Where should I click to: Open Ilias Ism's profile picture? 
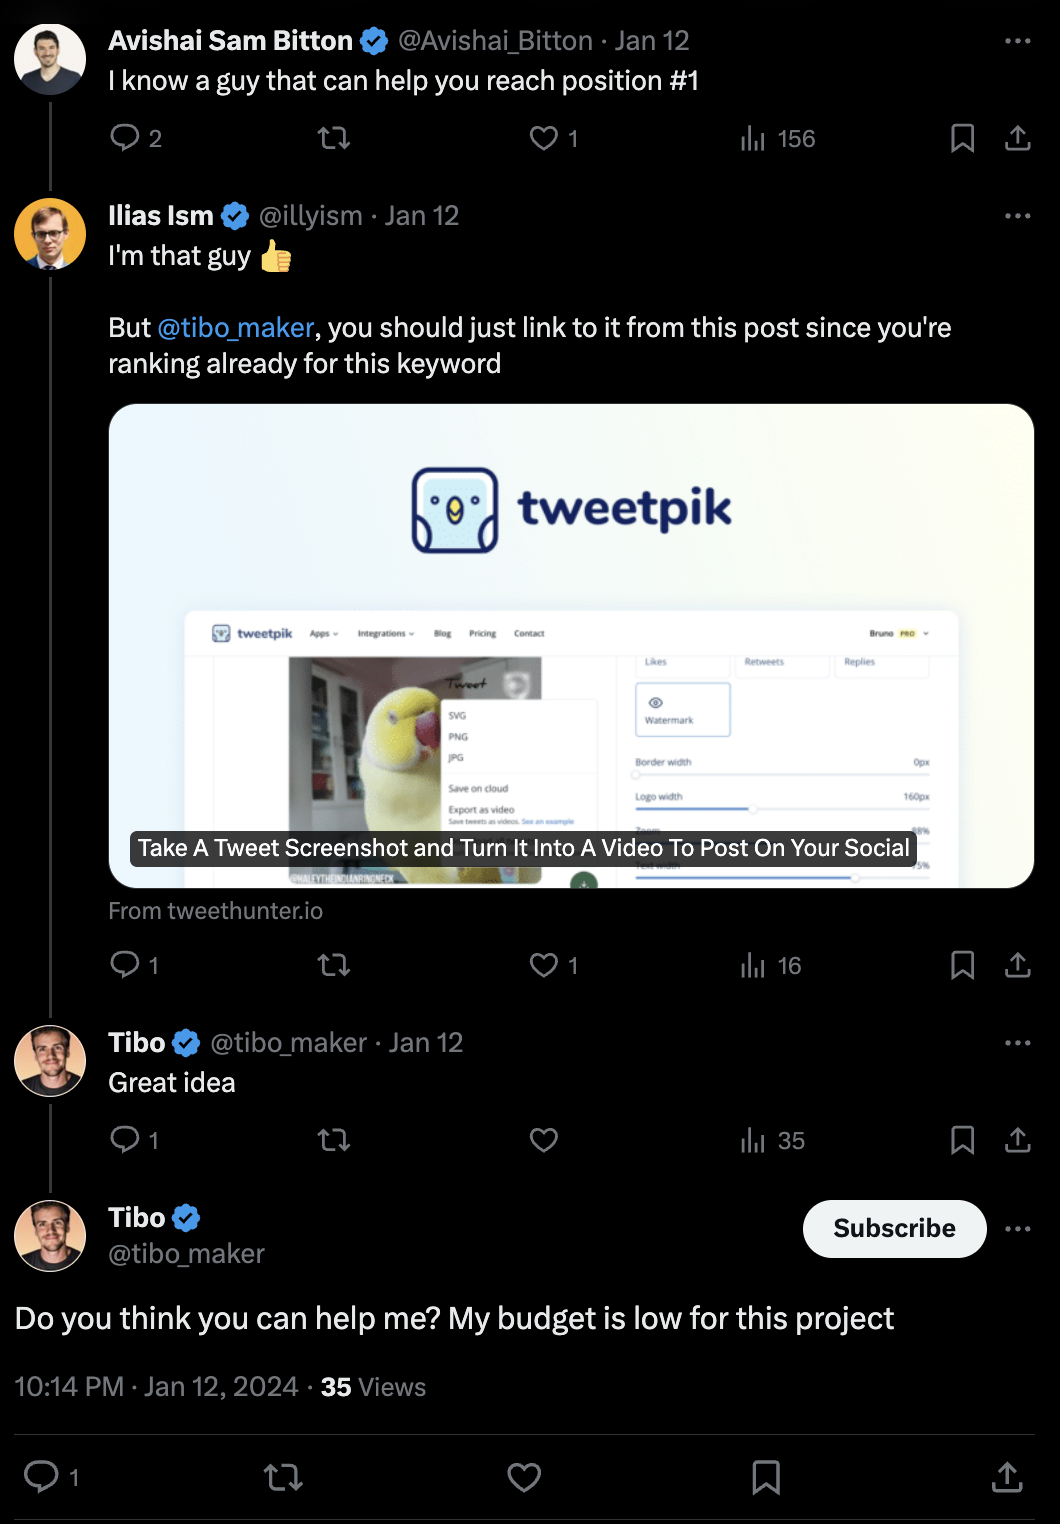coord(50,234)
